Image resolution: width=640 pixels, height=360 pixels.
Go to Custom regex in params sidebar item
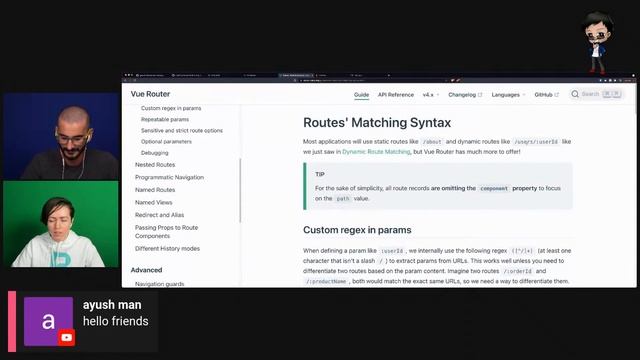coord(171,108)
